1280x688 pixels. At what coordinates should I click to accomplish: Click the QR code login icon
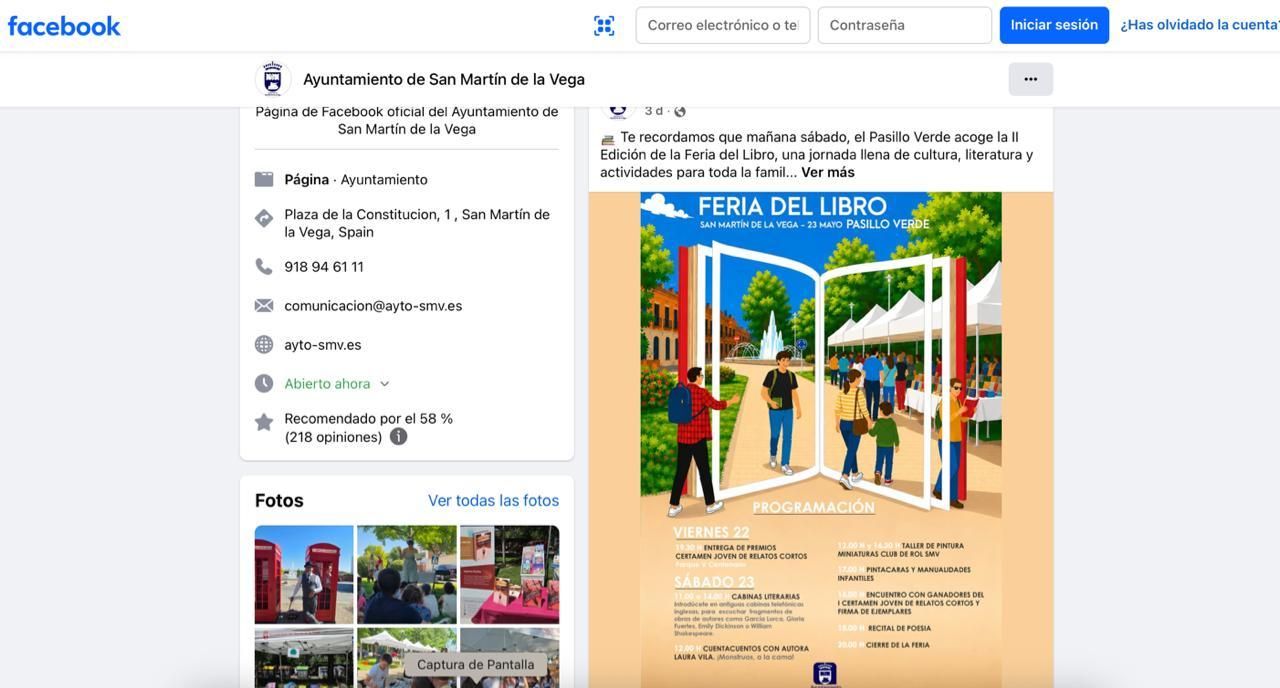point(604,26)
